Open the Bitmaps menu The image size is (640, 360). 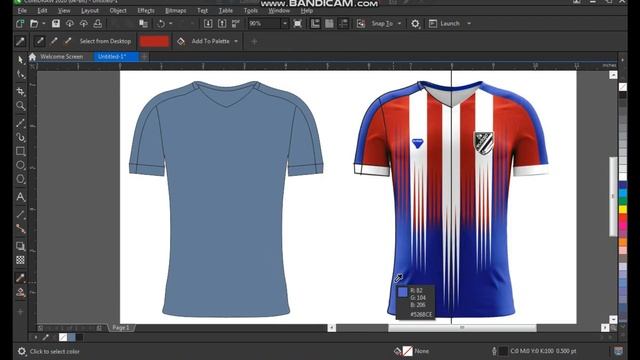click(x=176, y=11)
